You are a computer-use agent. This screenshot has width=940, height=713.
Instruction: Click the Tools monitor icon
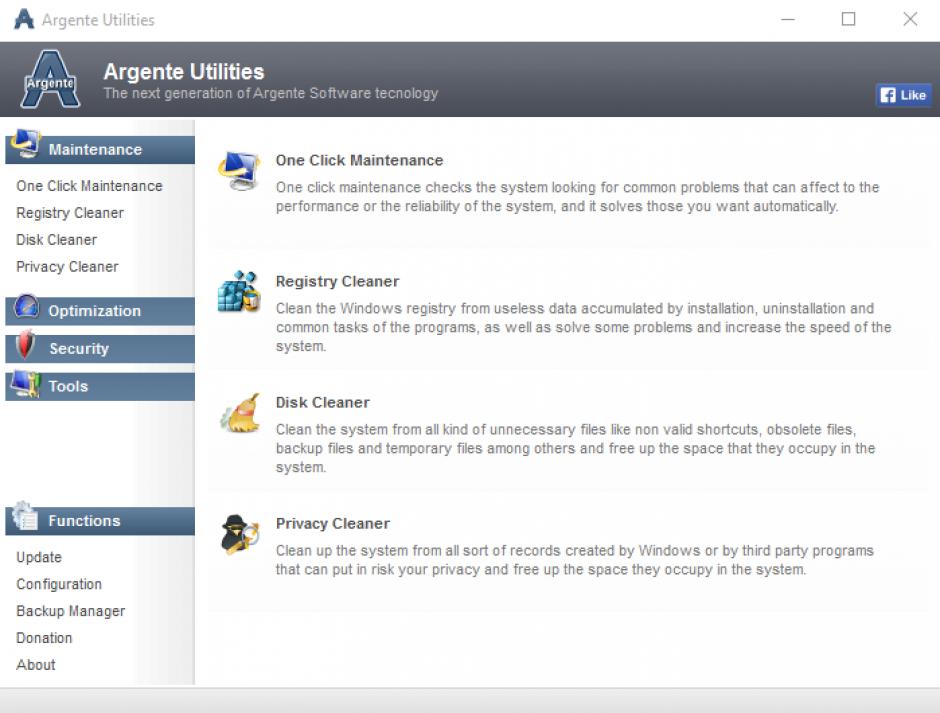coord(26,384)
